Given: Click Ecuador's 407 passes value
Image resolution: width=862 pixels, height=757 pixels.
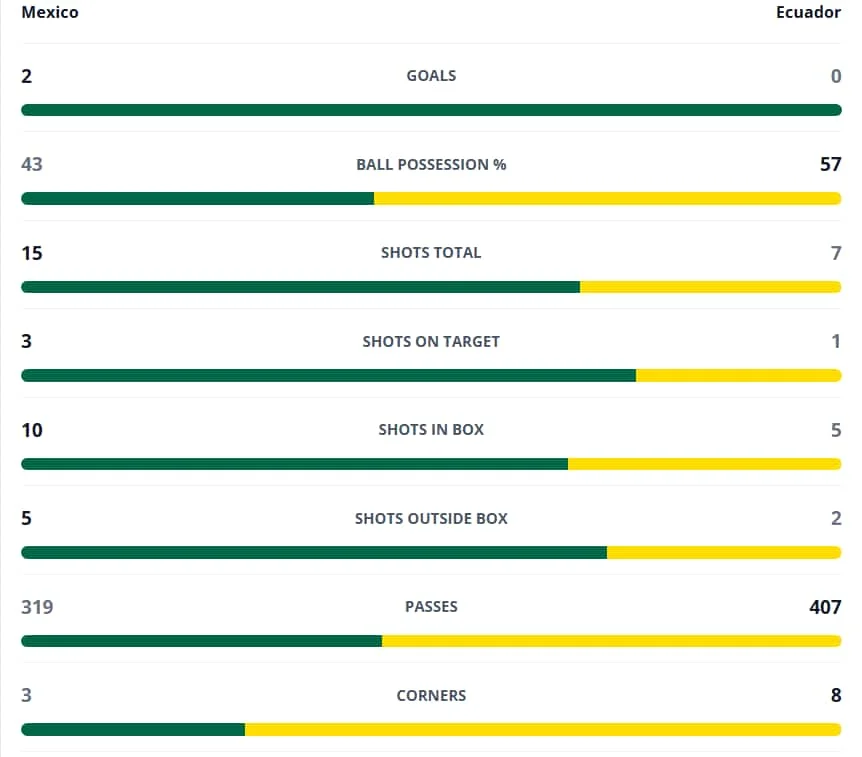Looking at the screenshot, I should point(825,607).
